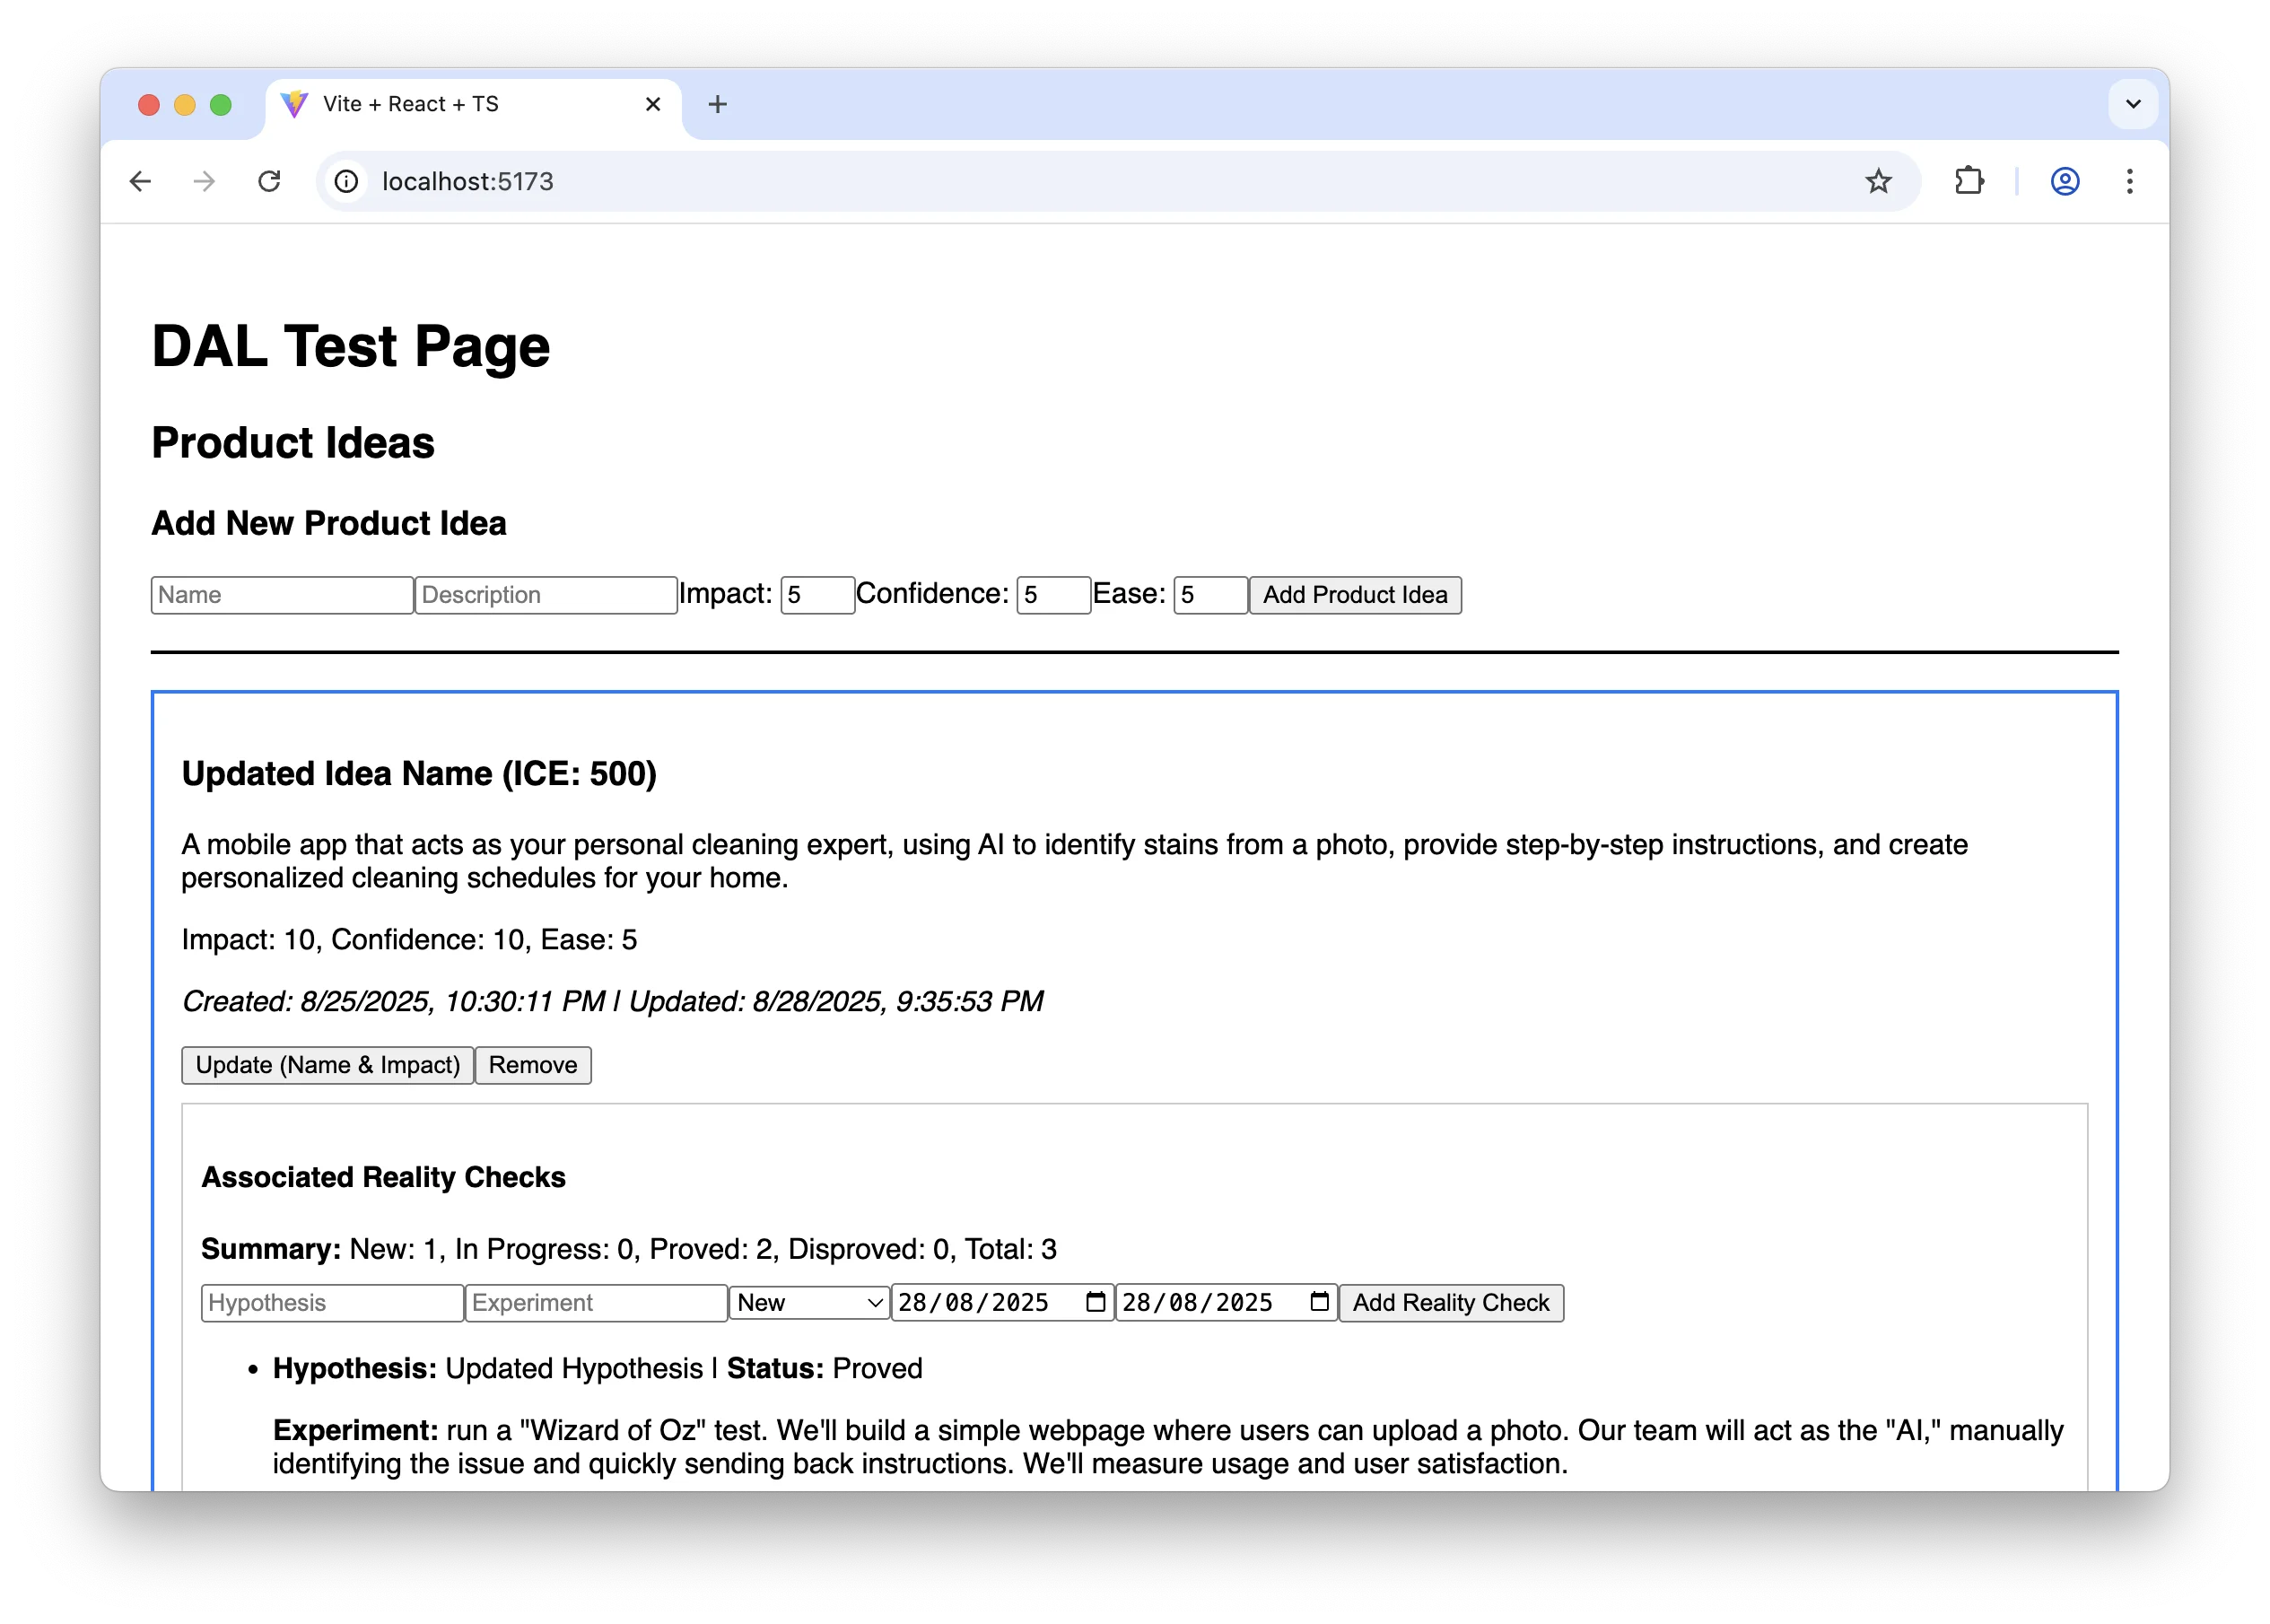Click the Impact number field
This screenshot has width=2270, height=1624.
pos(816,595)
